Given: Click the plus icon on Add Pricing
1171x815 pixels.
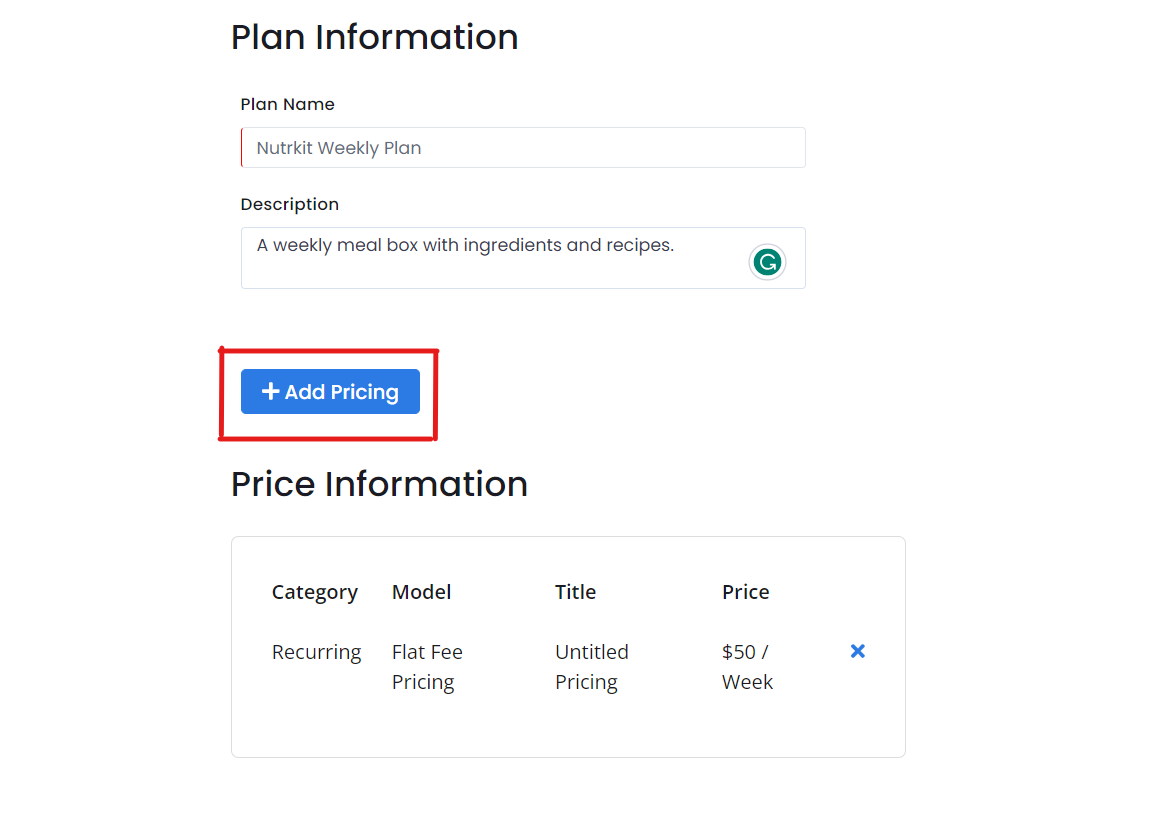Looking at the screenshot, I should coord(270,391).
